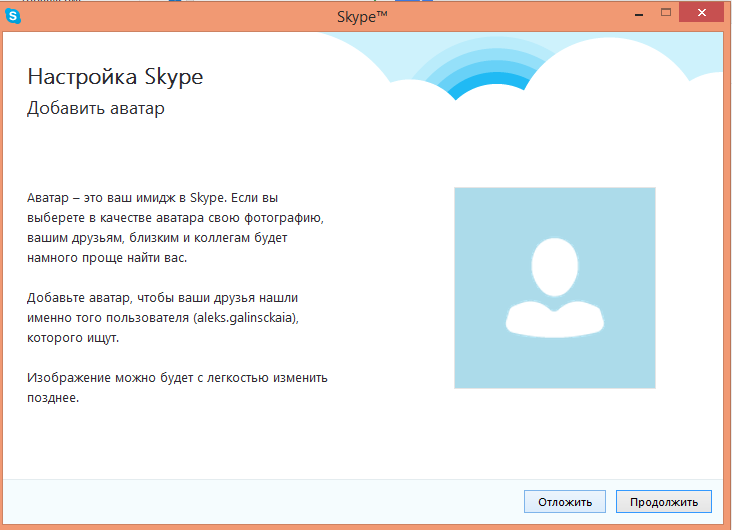Image resolution: width=732 pixels, height=530 pixels.
Task: Minimize the Skype setup window
Action: pos(639,14)
